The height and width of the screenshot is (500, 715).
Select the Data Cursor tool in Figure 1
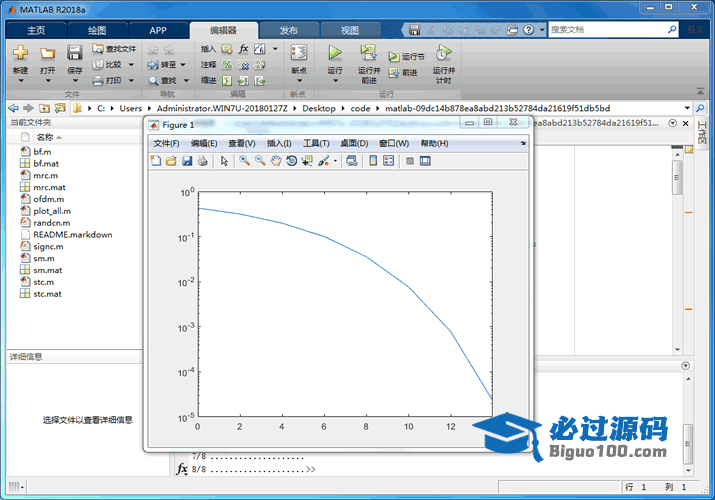[x=307, y=161]
